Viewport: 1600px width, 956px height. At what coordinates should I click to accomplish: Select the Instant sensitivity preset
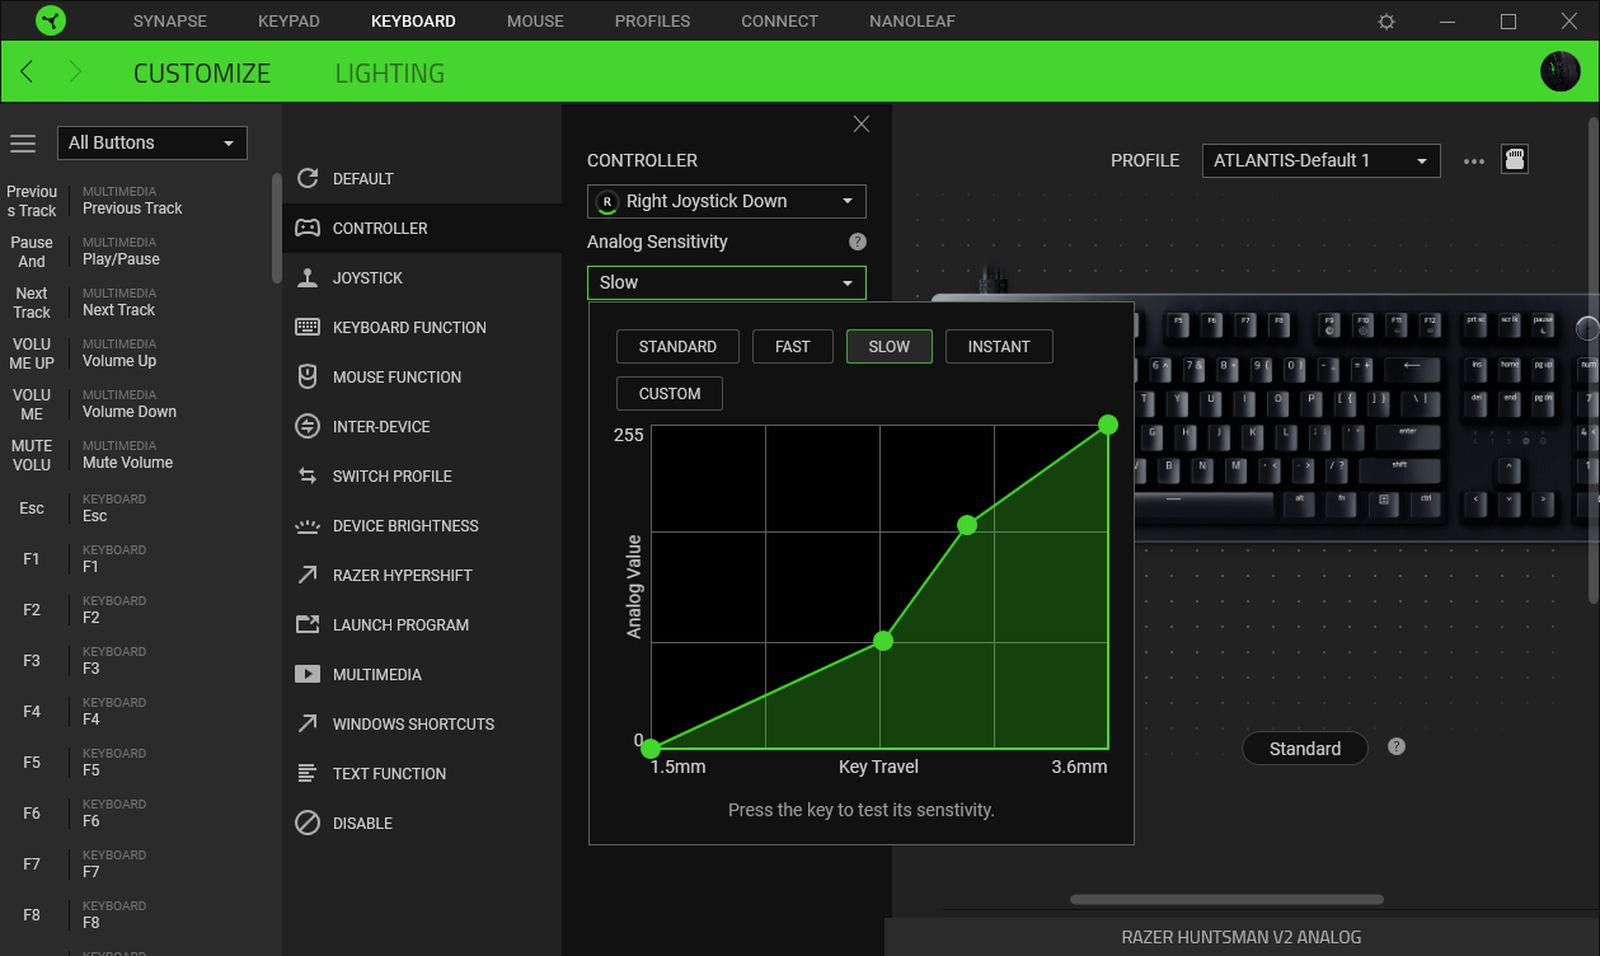999,346
